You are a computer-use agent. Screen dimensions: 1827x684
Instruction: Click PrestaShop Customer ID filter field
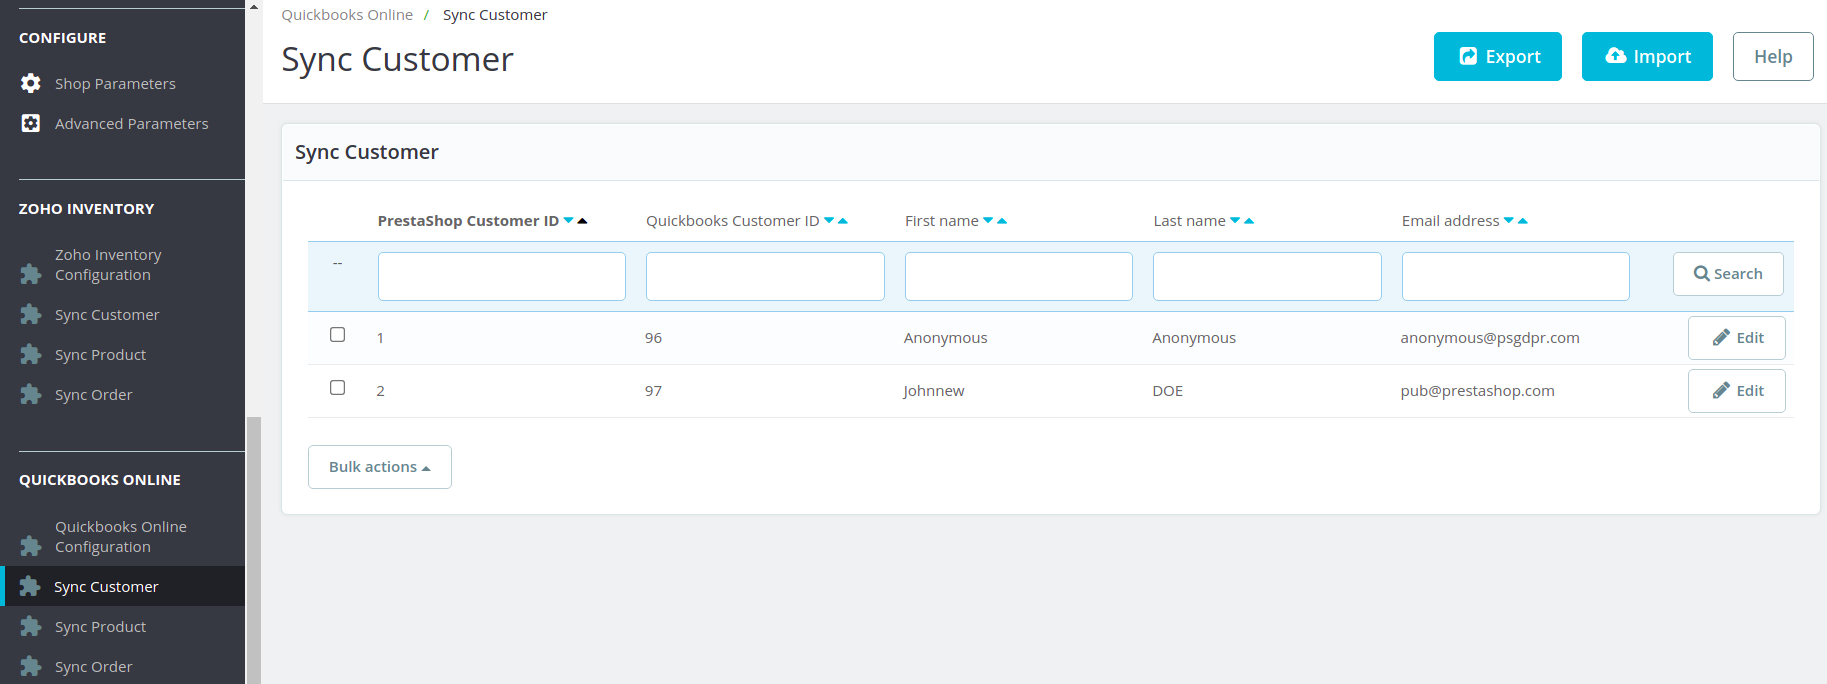[x=502, y=276]
